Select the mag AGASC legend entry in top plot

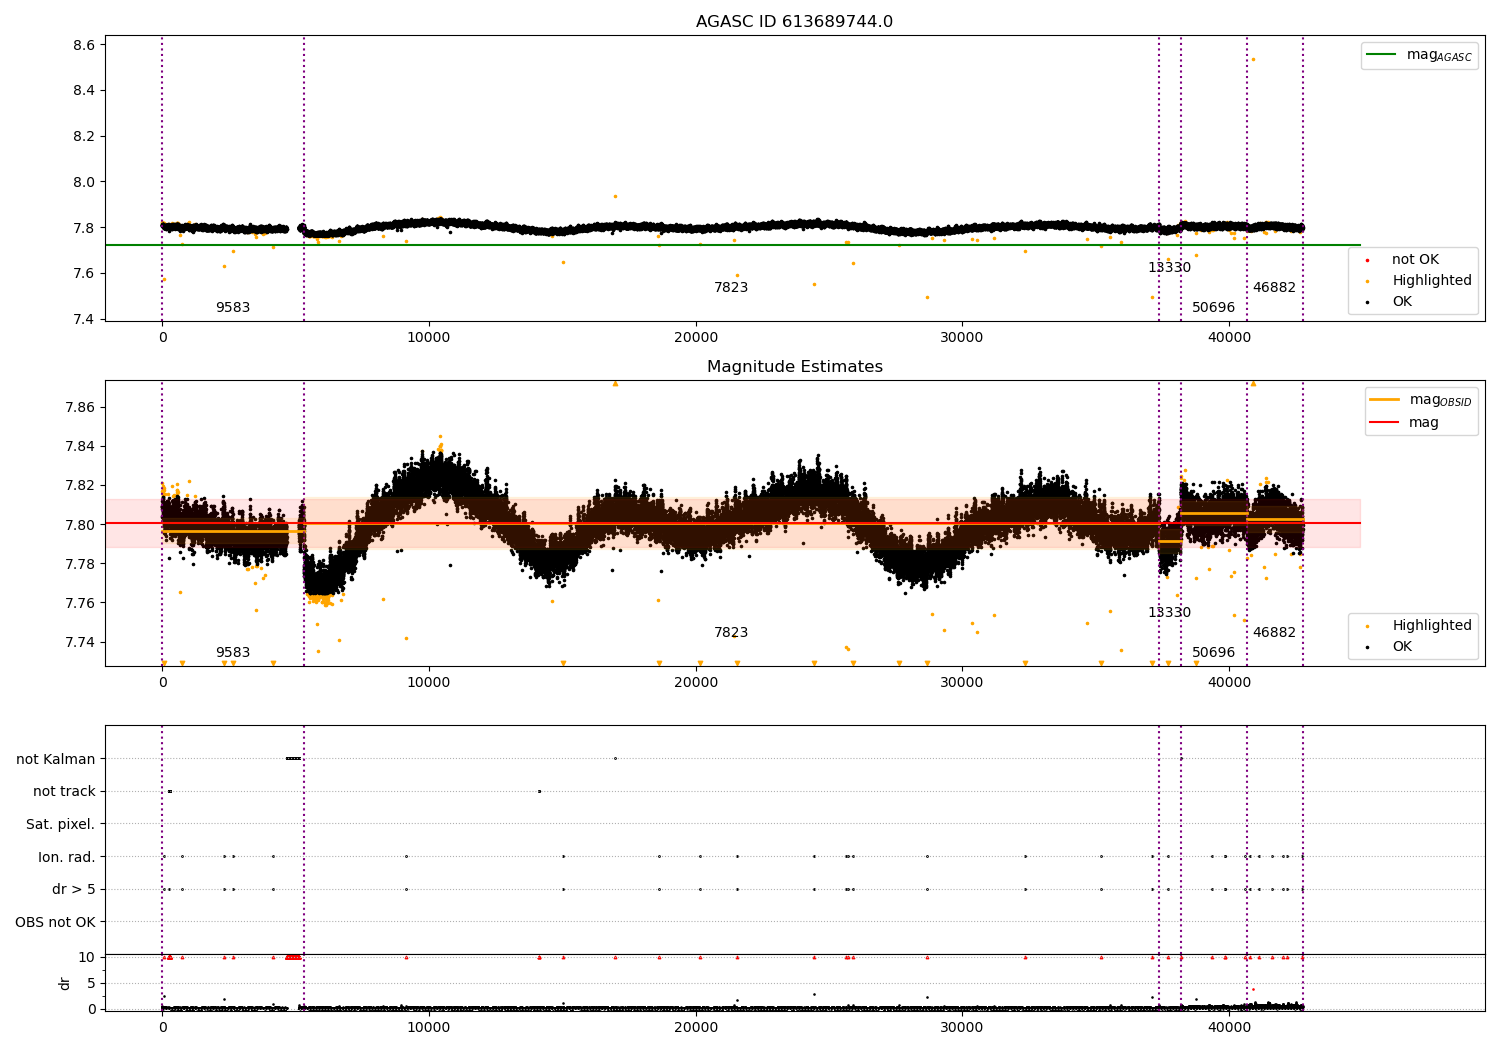click(x=1420, y=55)
